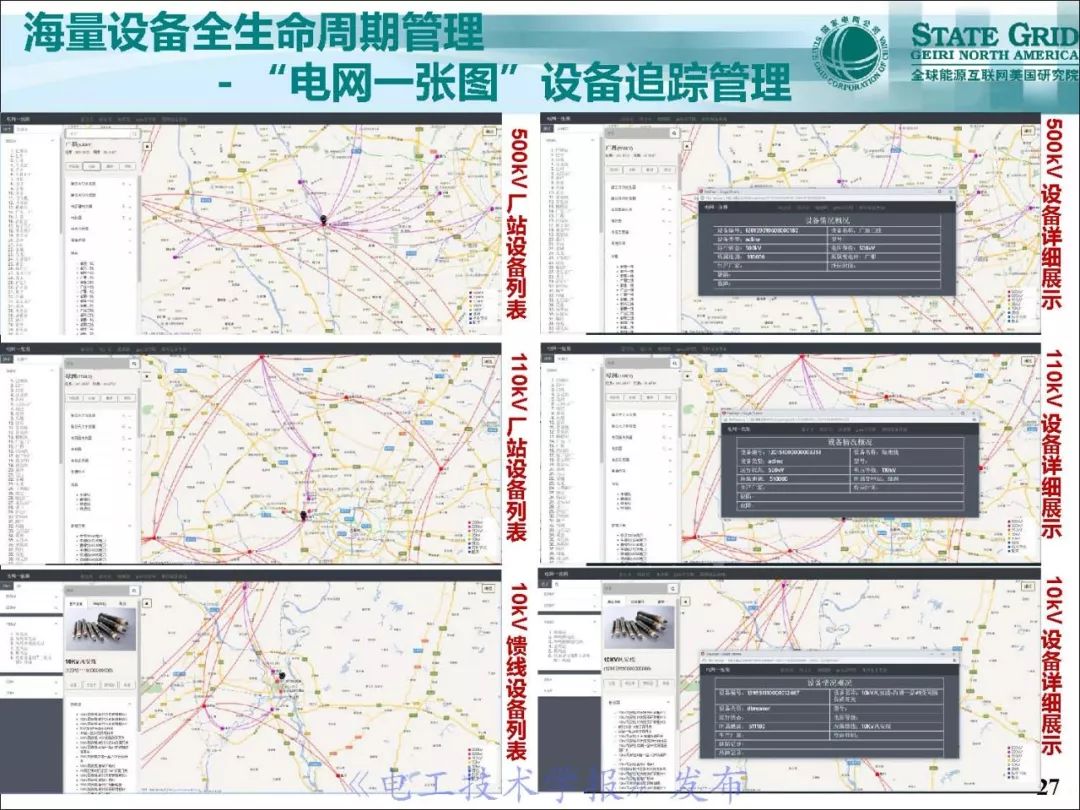The width and height of the screenshot is (1080, 810).
Task: Click search magnifier icon in 110kV station list panel
Action: click(135, 364)
